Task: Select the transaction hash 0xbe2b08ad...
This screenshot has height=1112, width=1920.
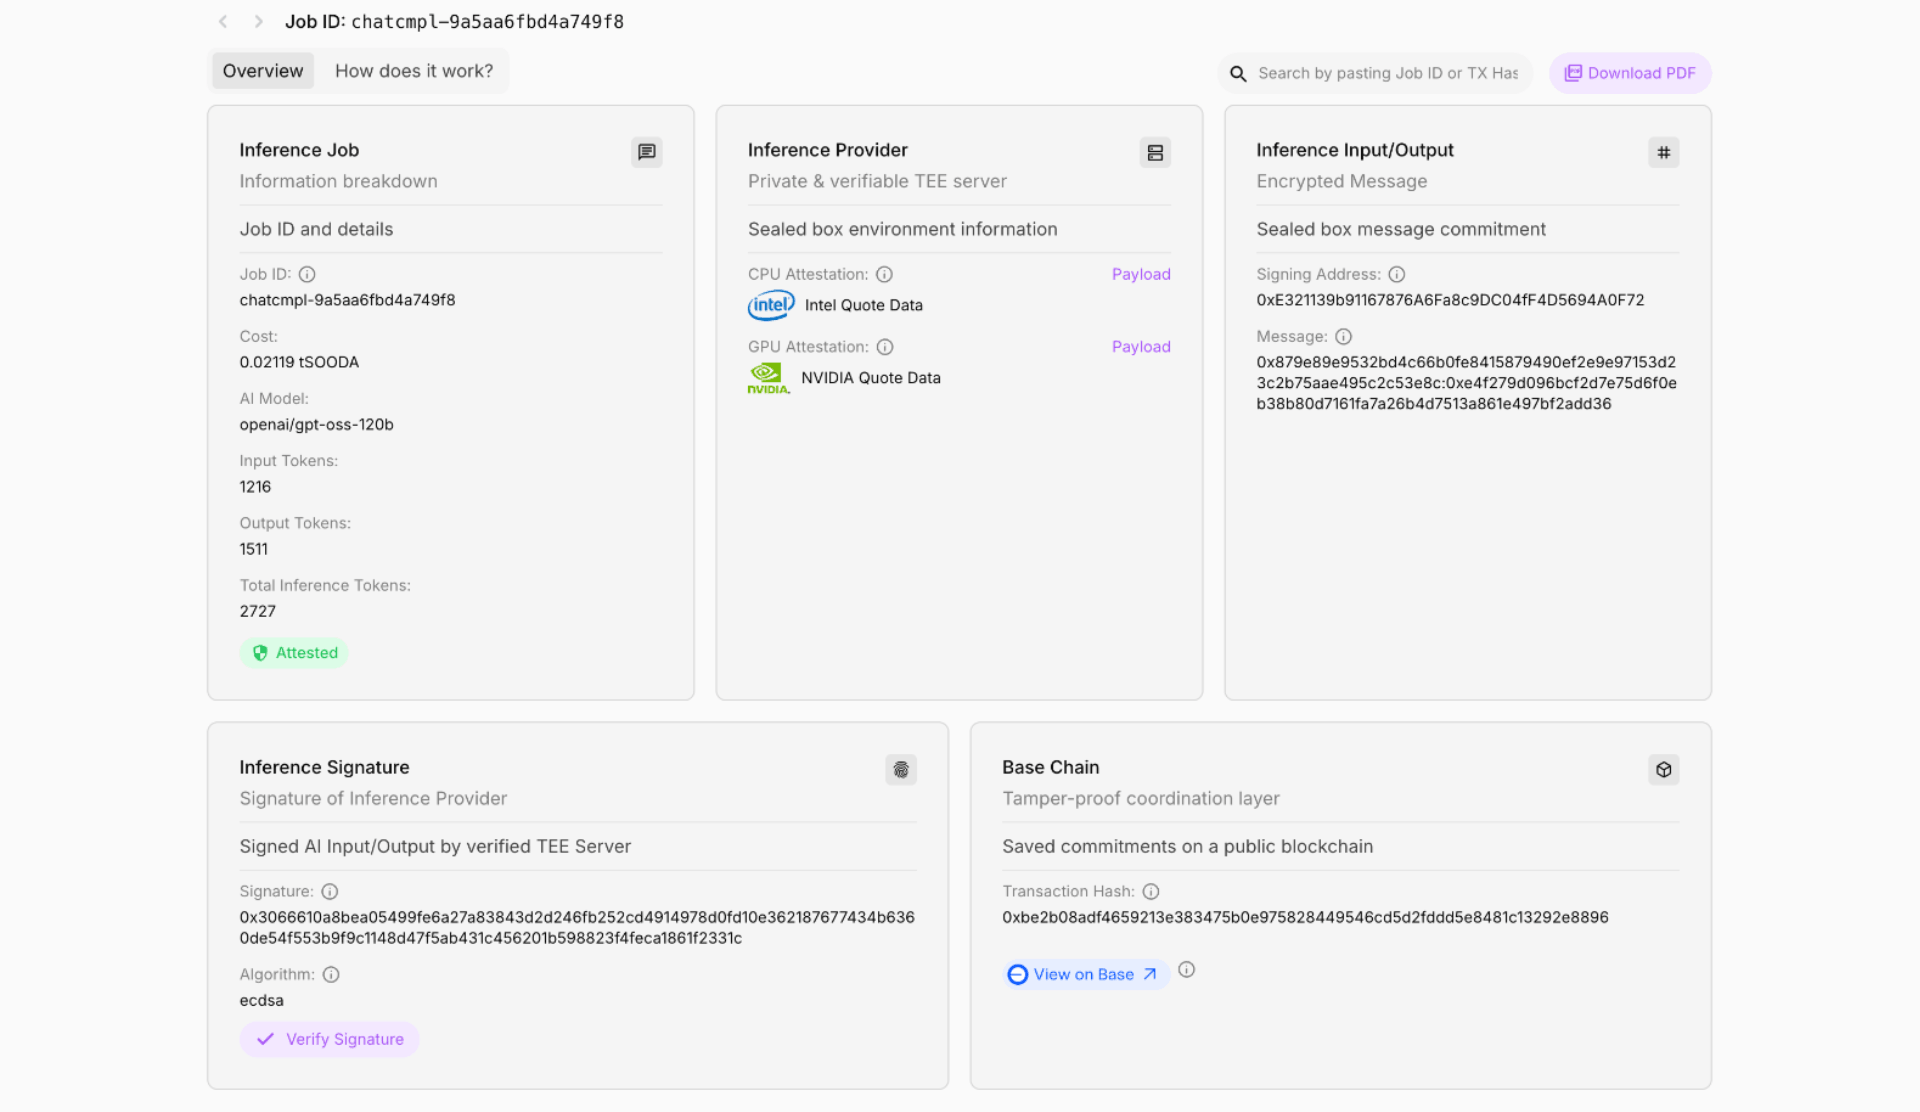Action: [x=1305, y=917]
